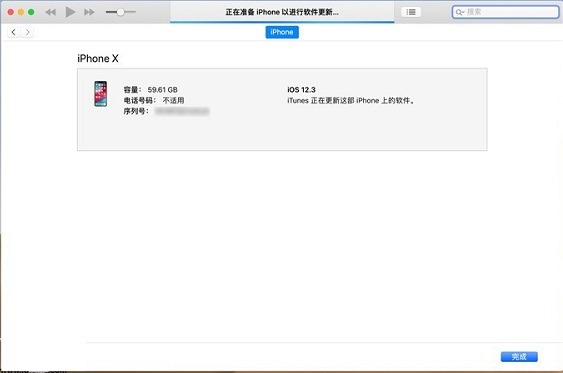This screenshot has height=373, width=563.
Task: Click the iOS 12.3 version label
Action: click(301, 90)
